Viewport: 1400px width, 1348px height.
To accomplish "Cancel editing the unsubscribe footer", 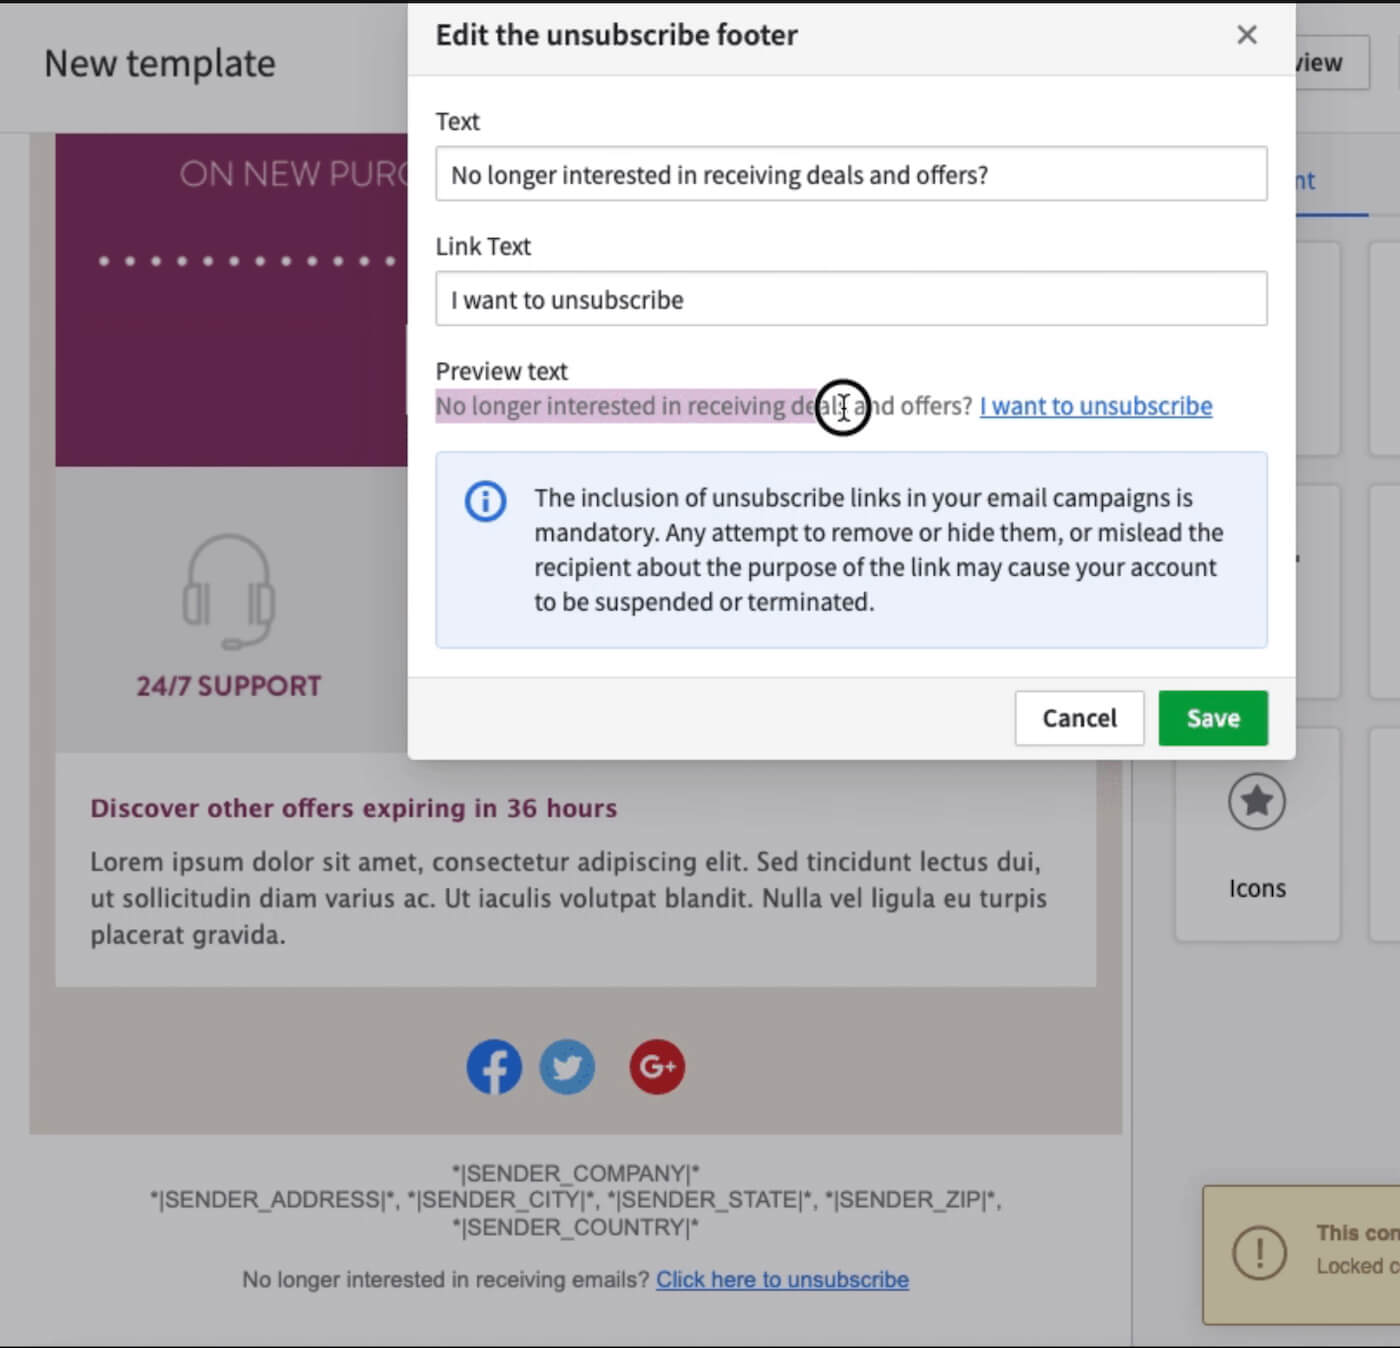I will 1079,718.
